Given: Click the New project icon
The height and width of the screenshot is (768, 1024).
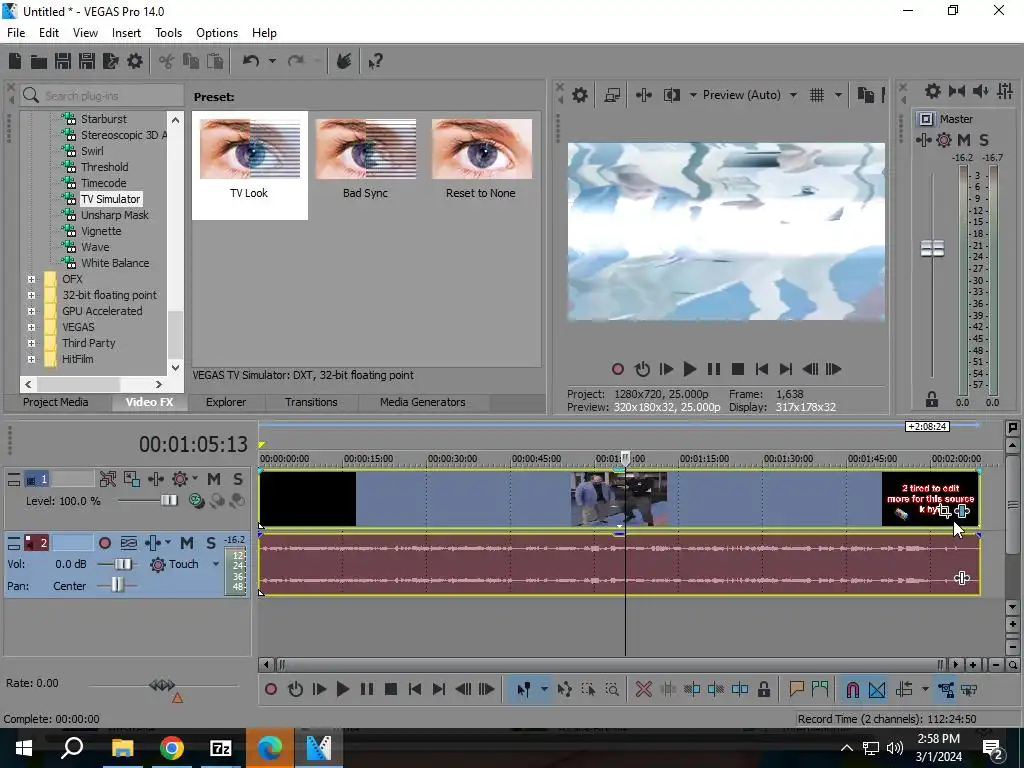Looking at the screenshot, I should 15,61.
